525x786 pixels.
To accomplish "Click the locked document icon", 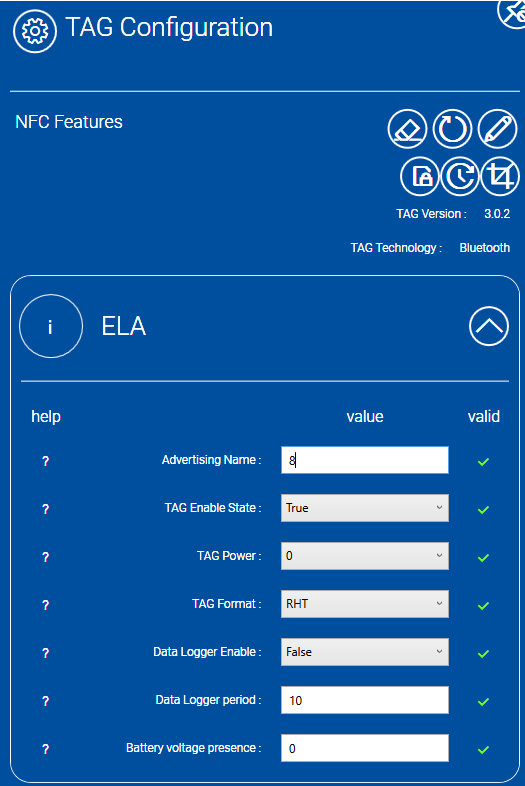I will (x=420, y=176).
